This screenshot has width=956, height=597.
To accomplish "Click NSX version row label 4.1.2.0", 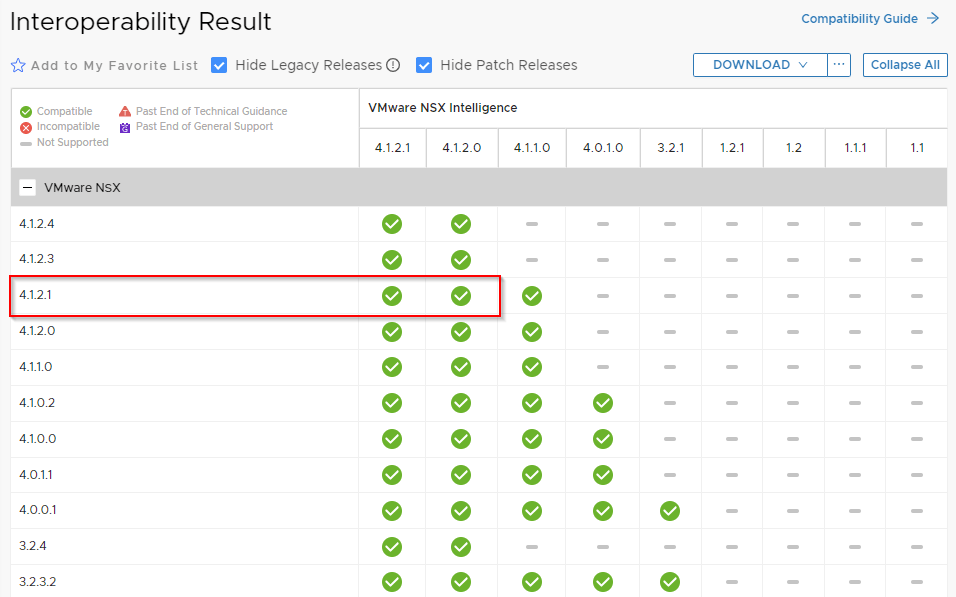I will tap(37, 331).
